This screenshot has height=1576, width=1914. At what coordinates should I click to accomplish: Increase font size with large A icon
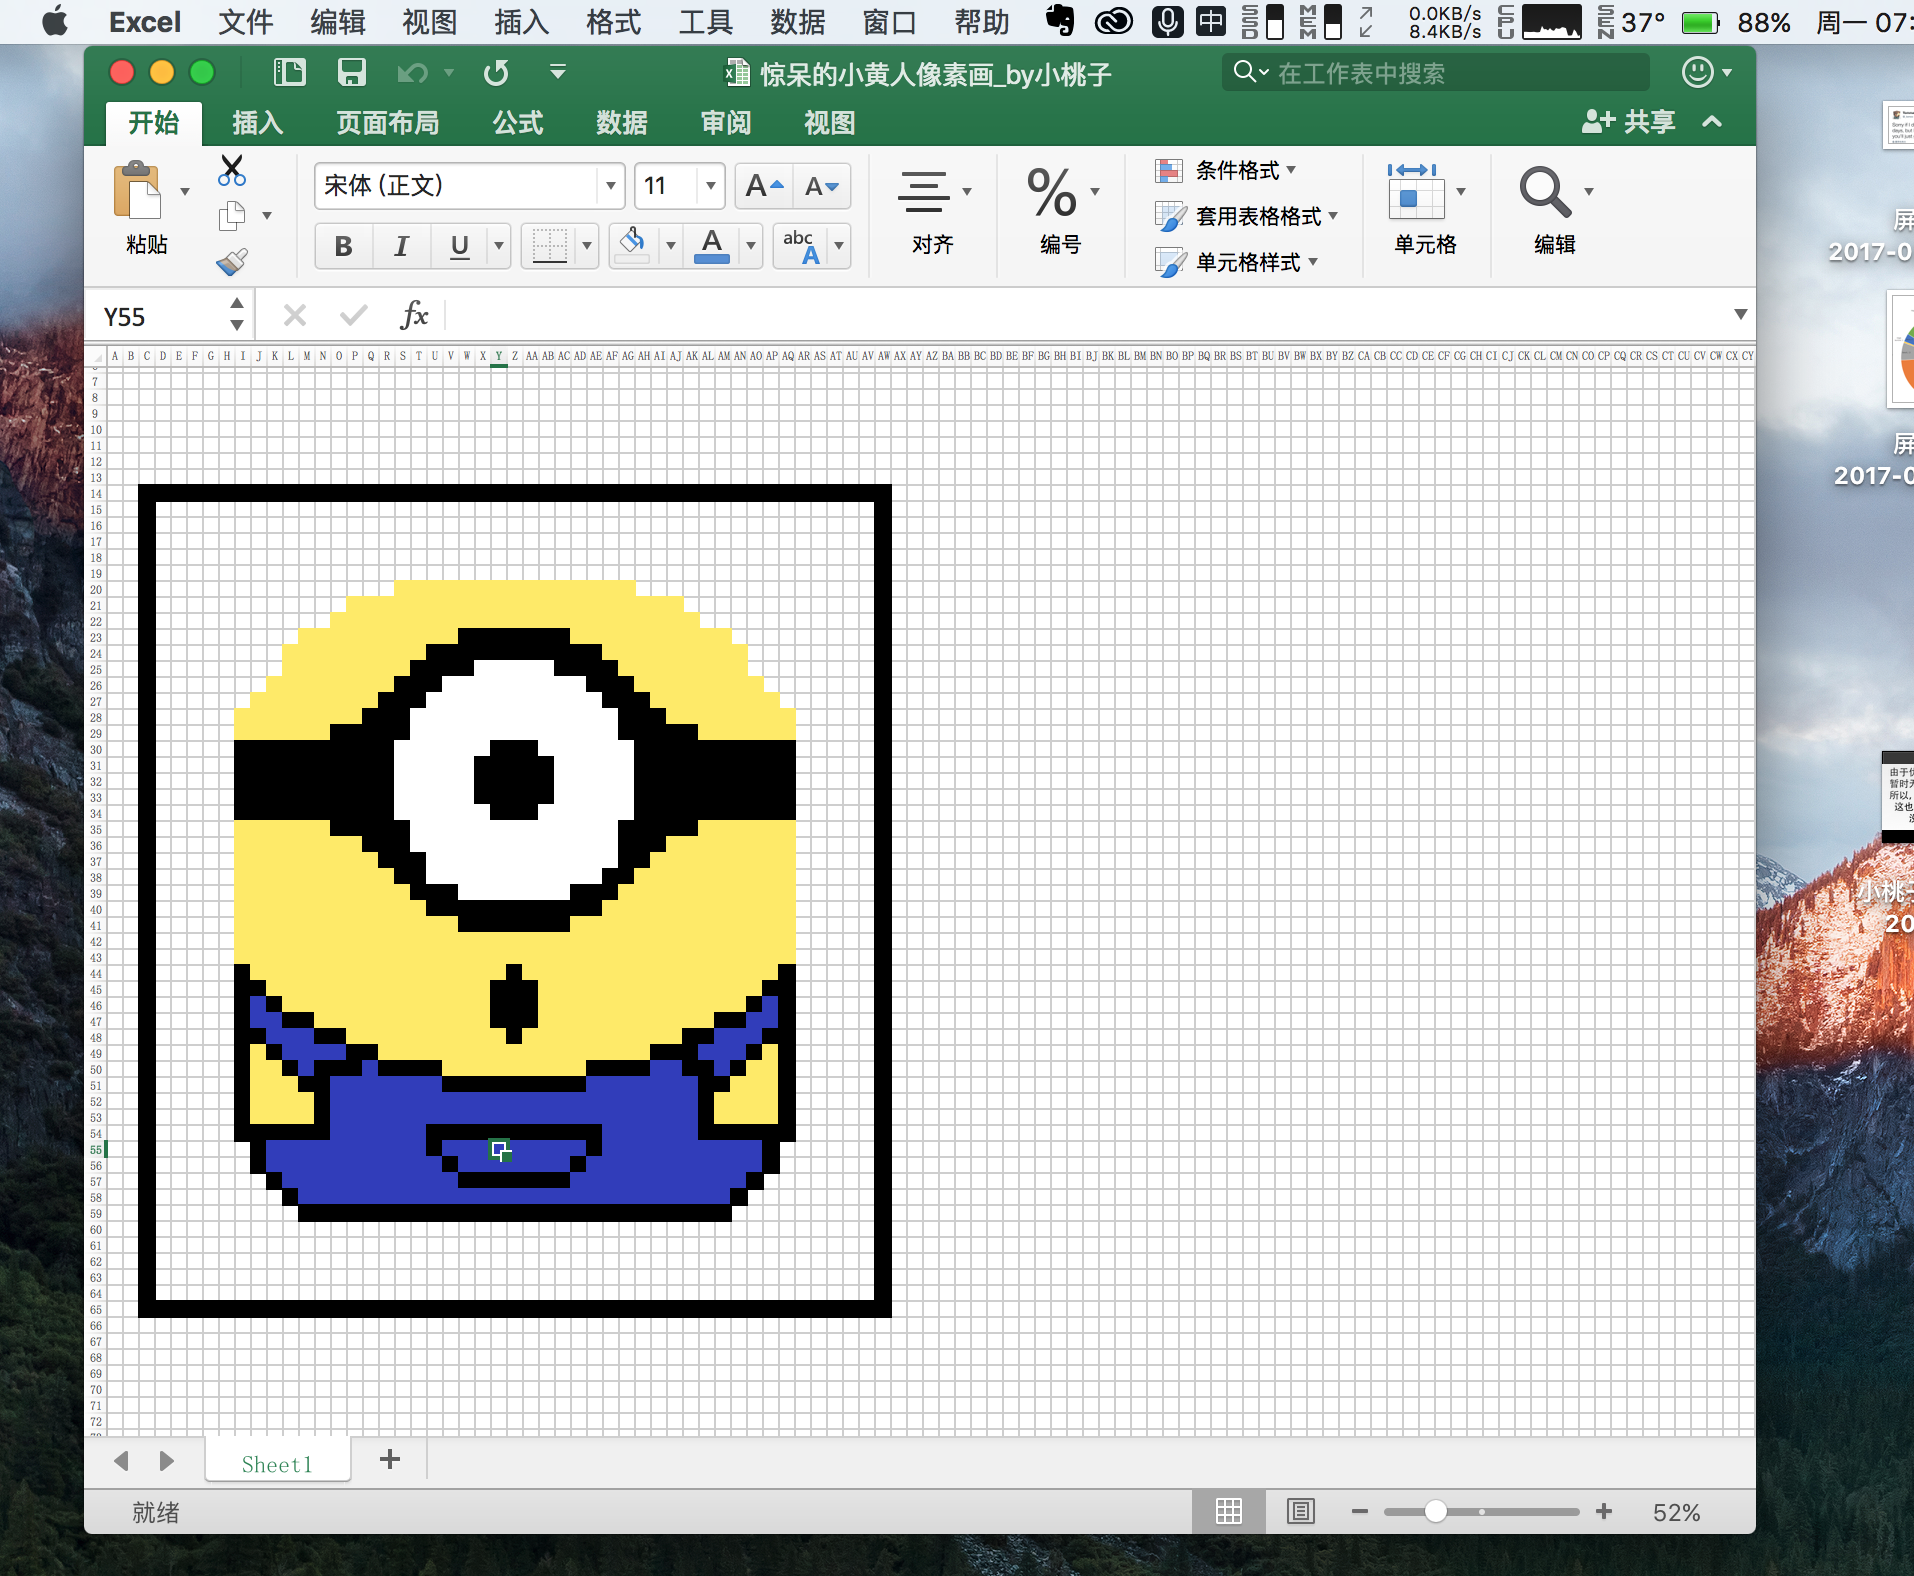pyautogui.click(x=764, y=186)
